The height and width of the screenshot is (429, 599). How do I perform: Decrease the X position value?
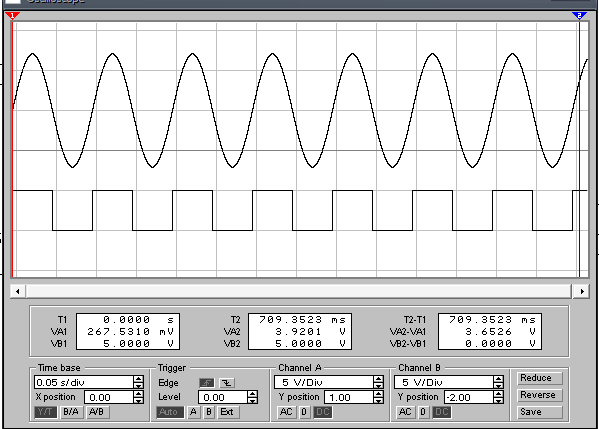[x=138, y=400]
